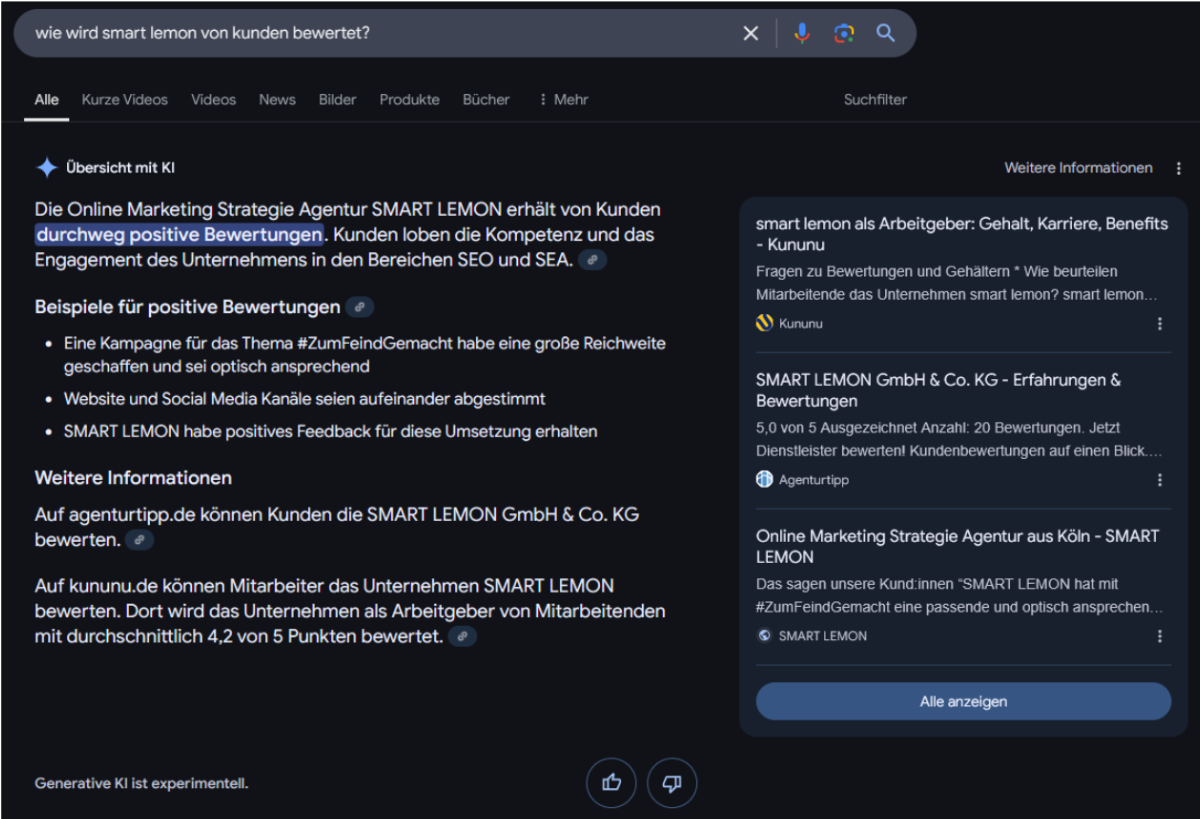
Task: Click the Kununu favicon in the source card
Action: pos(765,323)
